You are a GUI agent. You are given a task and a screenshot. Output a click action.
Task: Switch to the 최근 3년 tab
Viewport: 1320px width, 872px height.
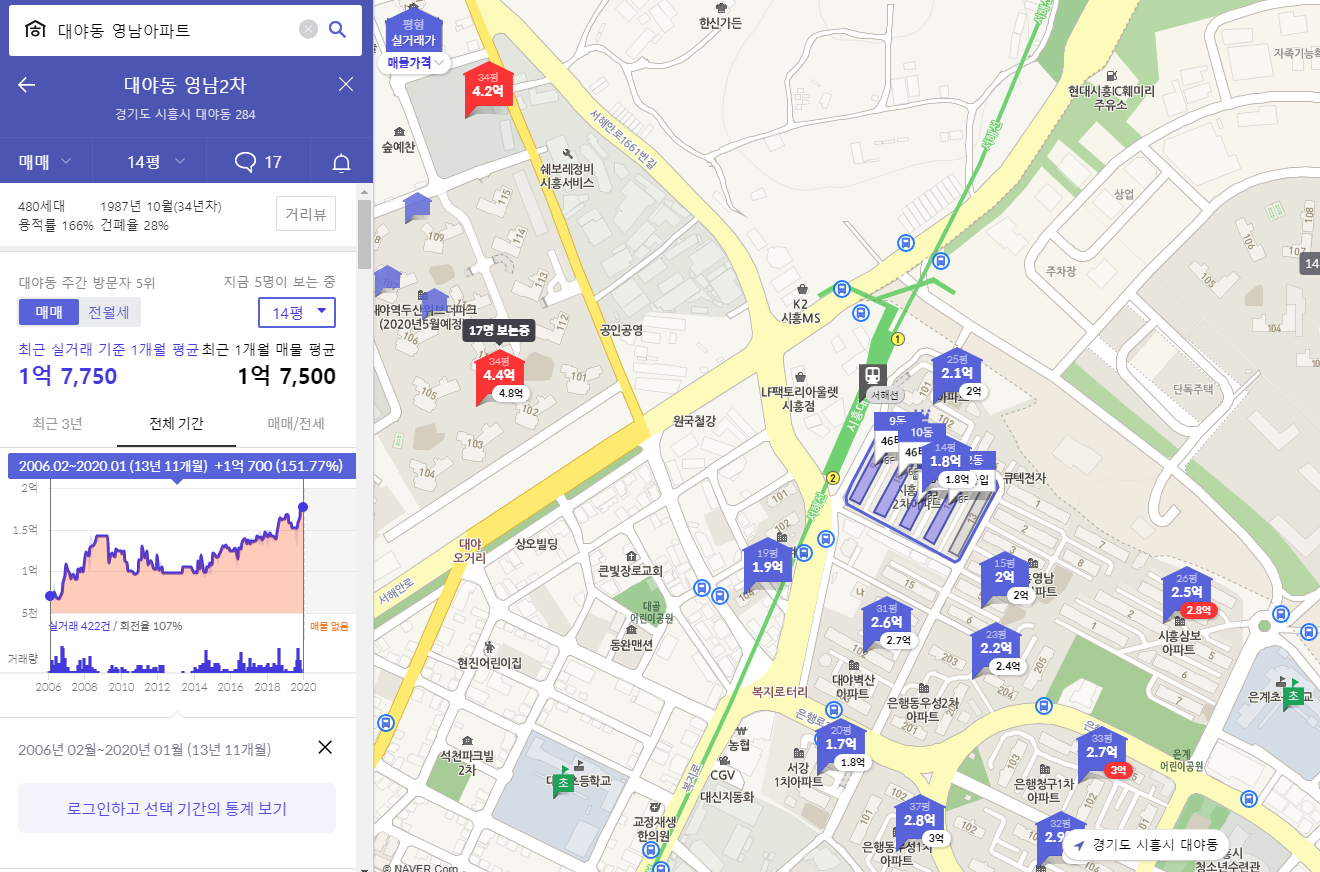click(x=58, y=423)
